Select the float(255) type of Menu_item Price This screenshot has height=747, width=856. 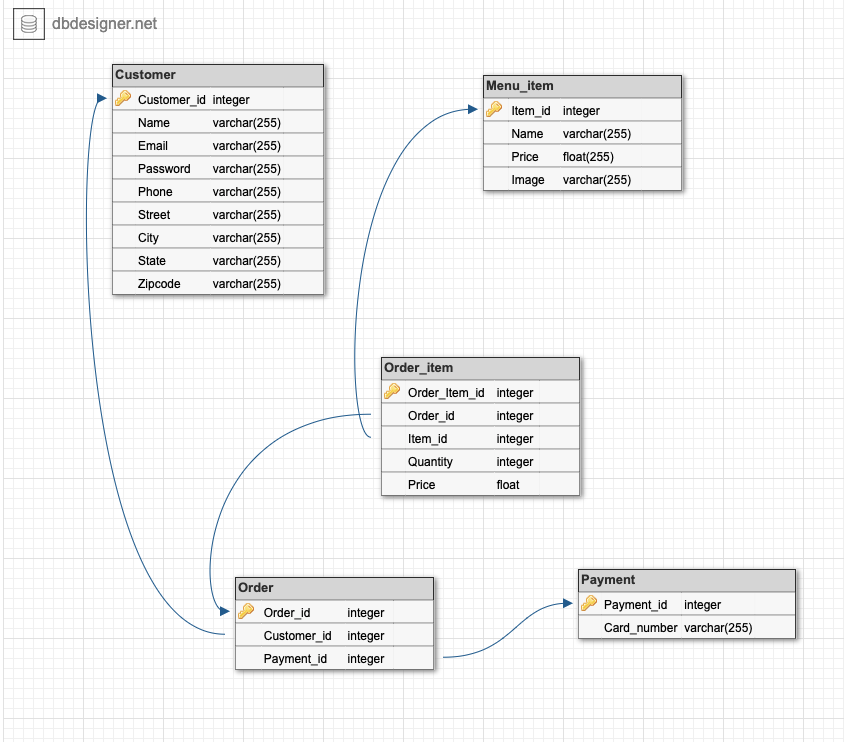588,157
